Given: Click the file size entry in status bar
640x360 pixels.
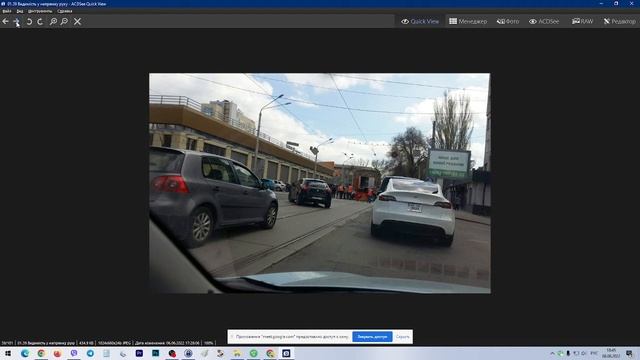Looking at the screenshot, I should (x=86, y=343).
